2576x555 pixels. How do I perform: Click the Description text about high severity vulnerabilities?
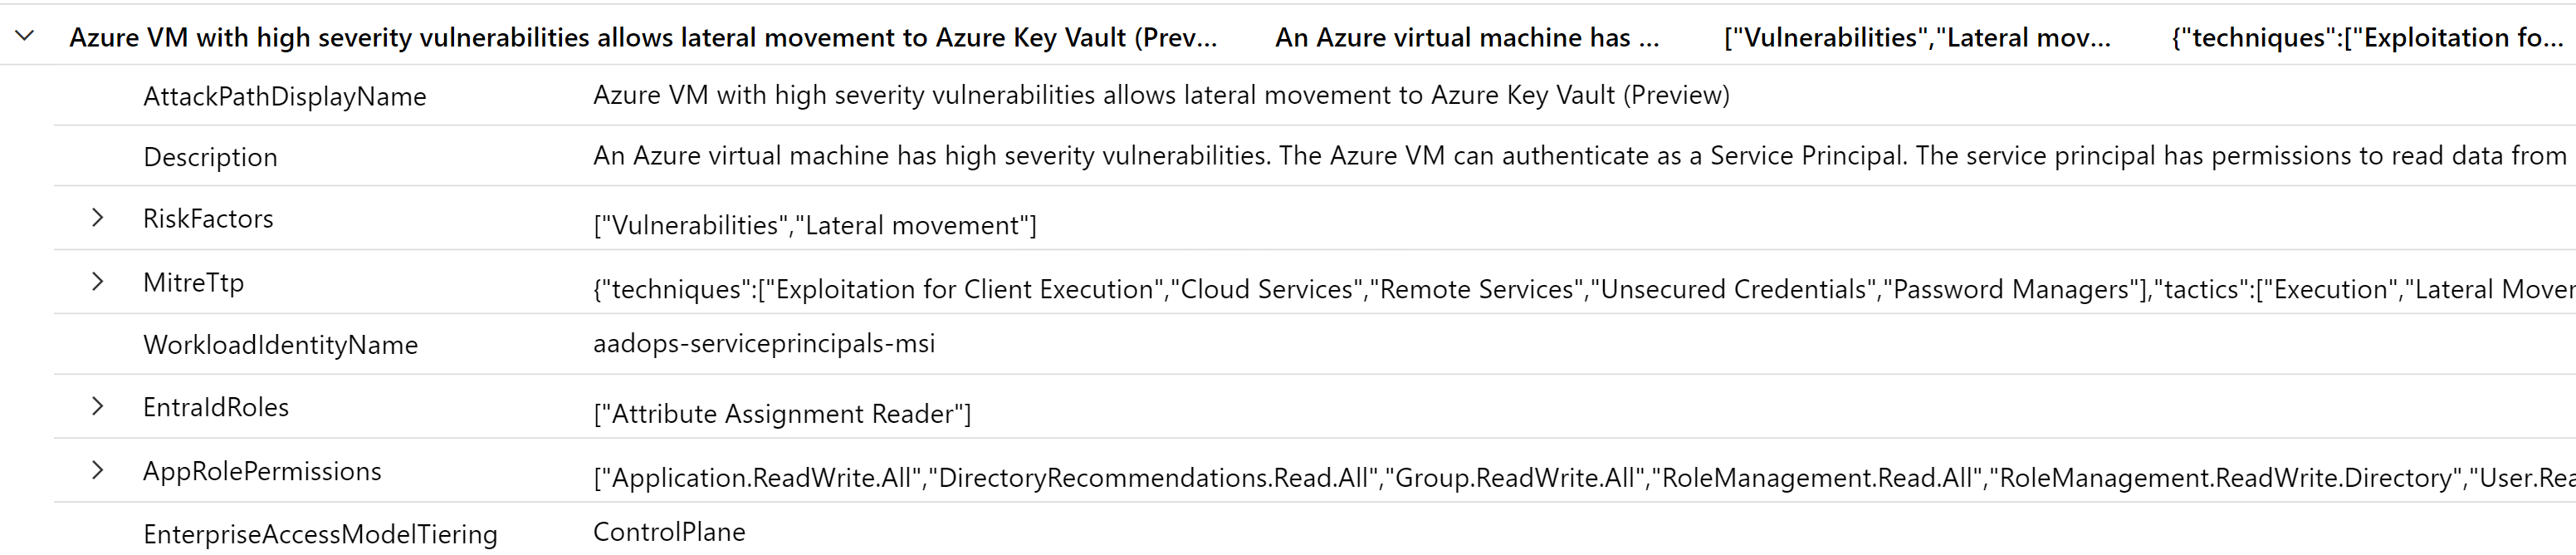tap(1580, 156)
